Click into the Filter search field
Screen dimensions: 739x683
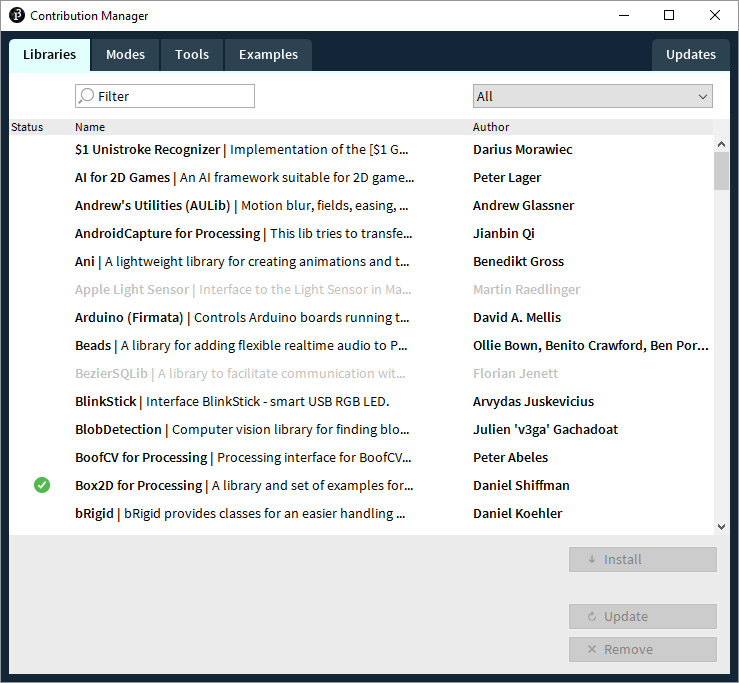[x=165, y=96]
